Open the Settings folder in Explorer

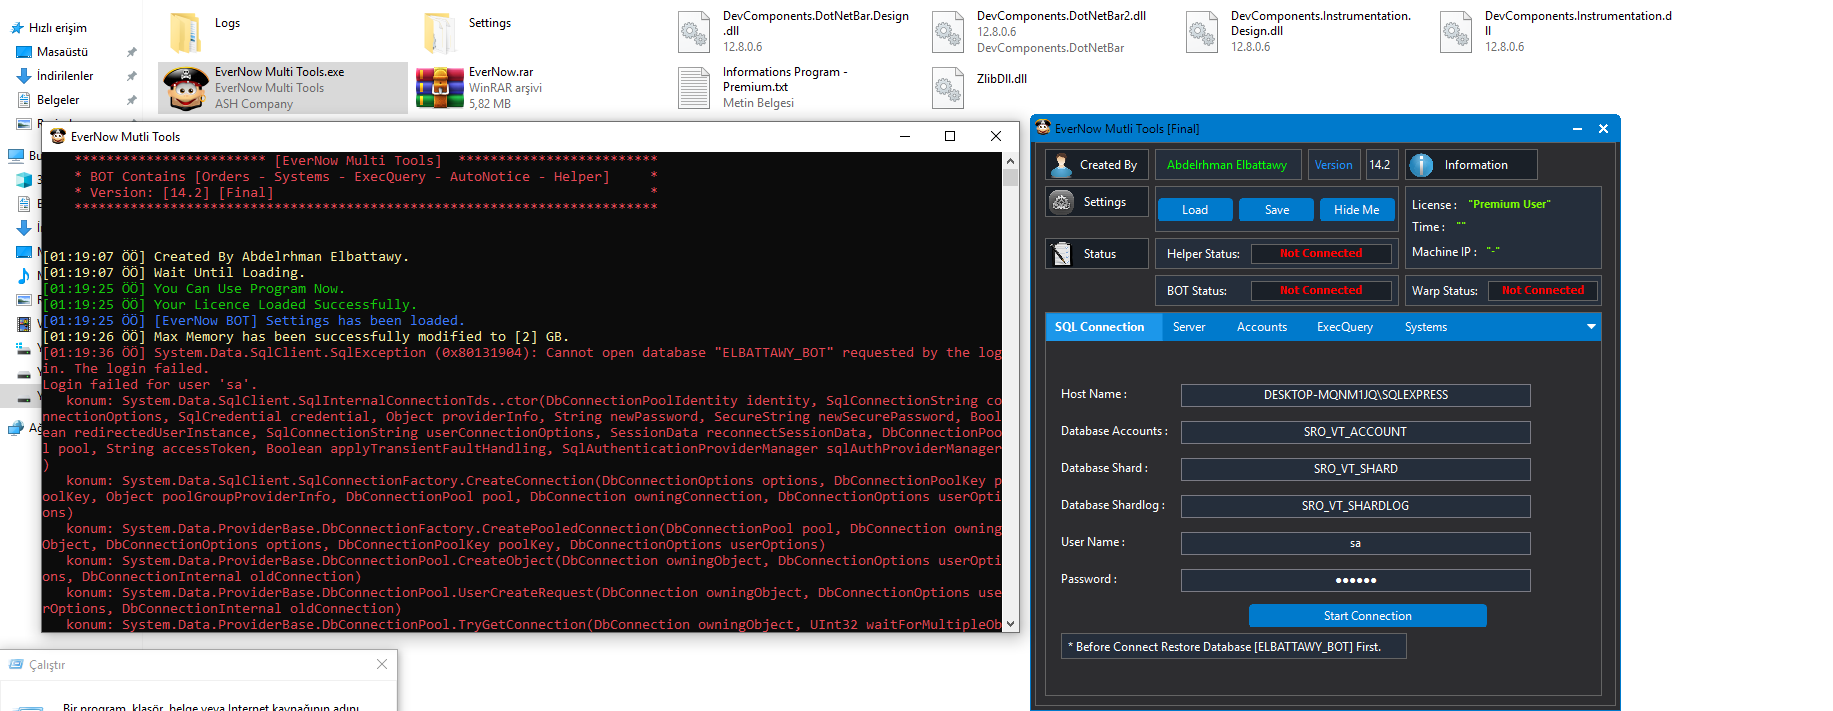467,31
